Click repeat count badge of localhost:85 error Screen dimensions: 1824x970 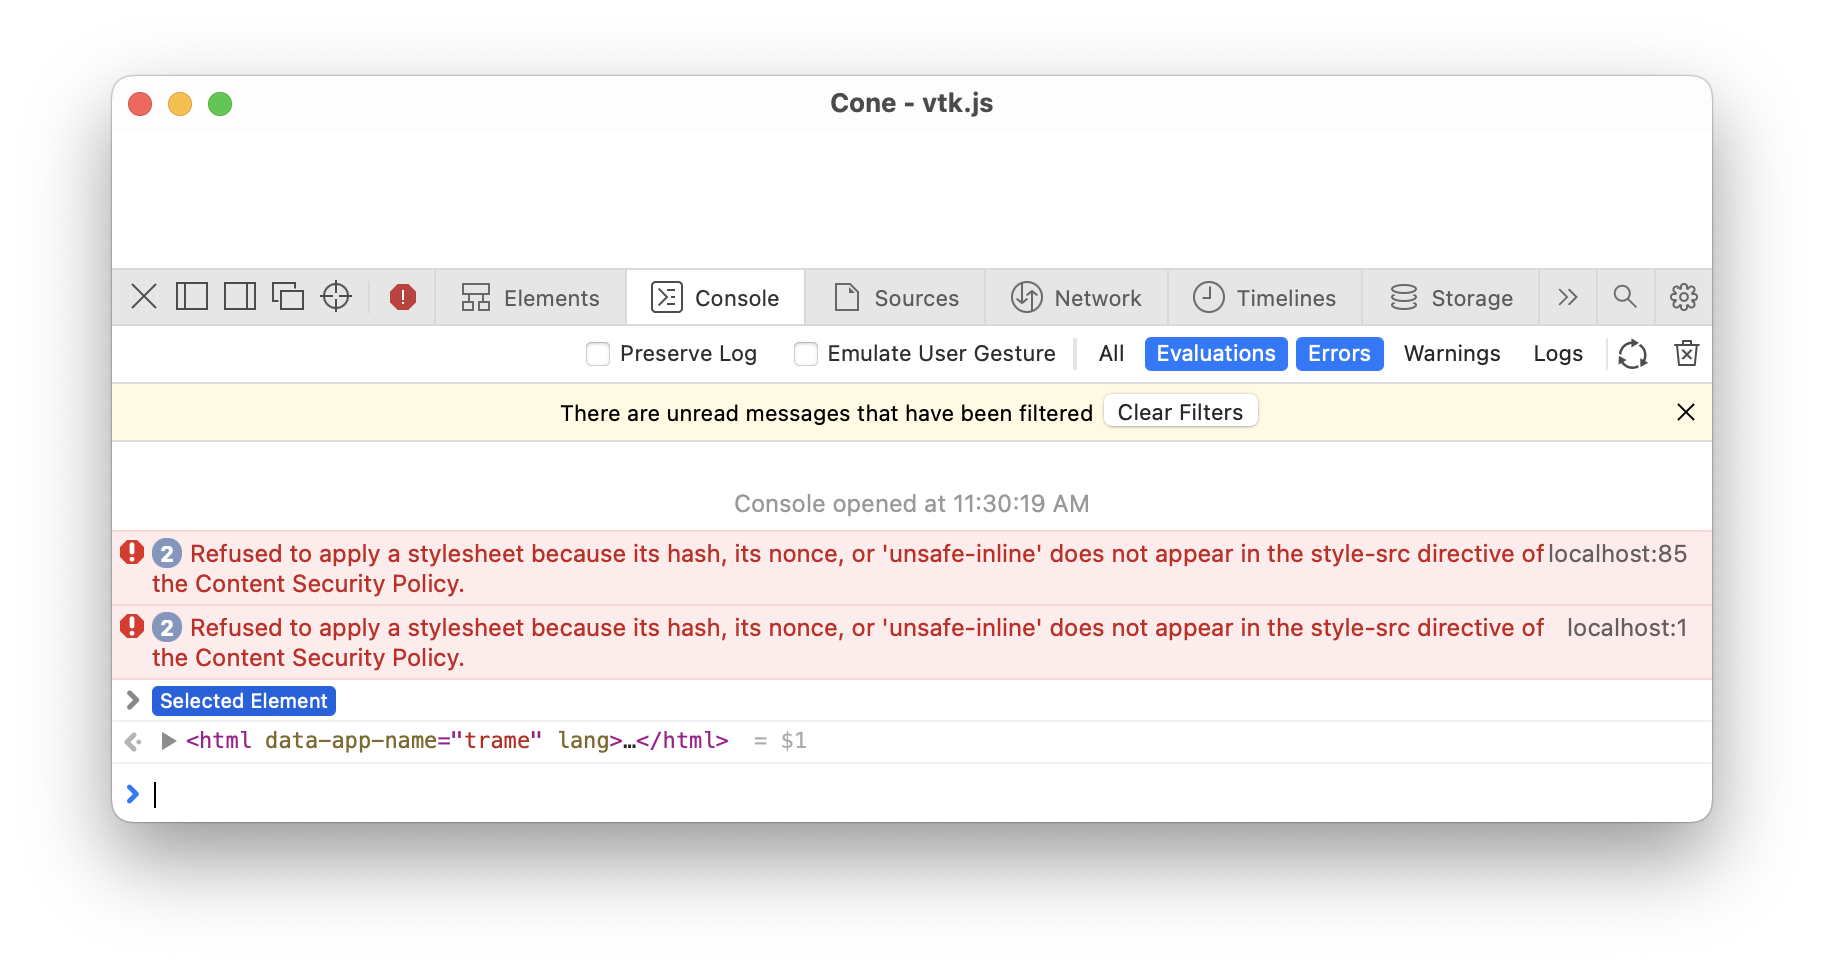pyautogui.click(x=167, y=554)
